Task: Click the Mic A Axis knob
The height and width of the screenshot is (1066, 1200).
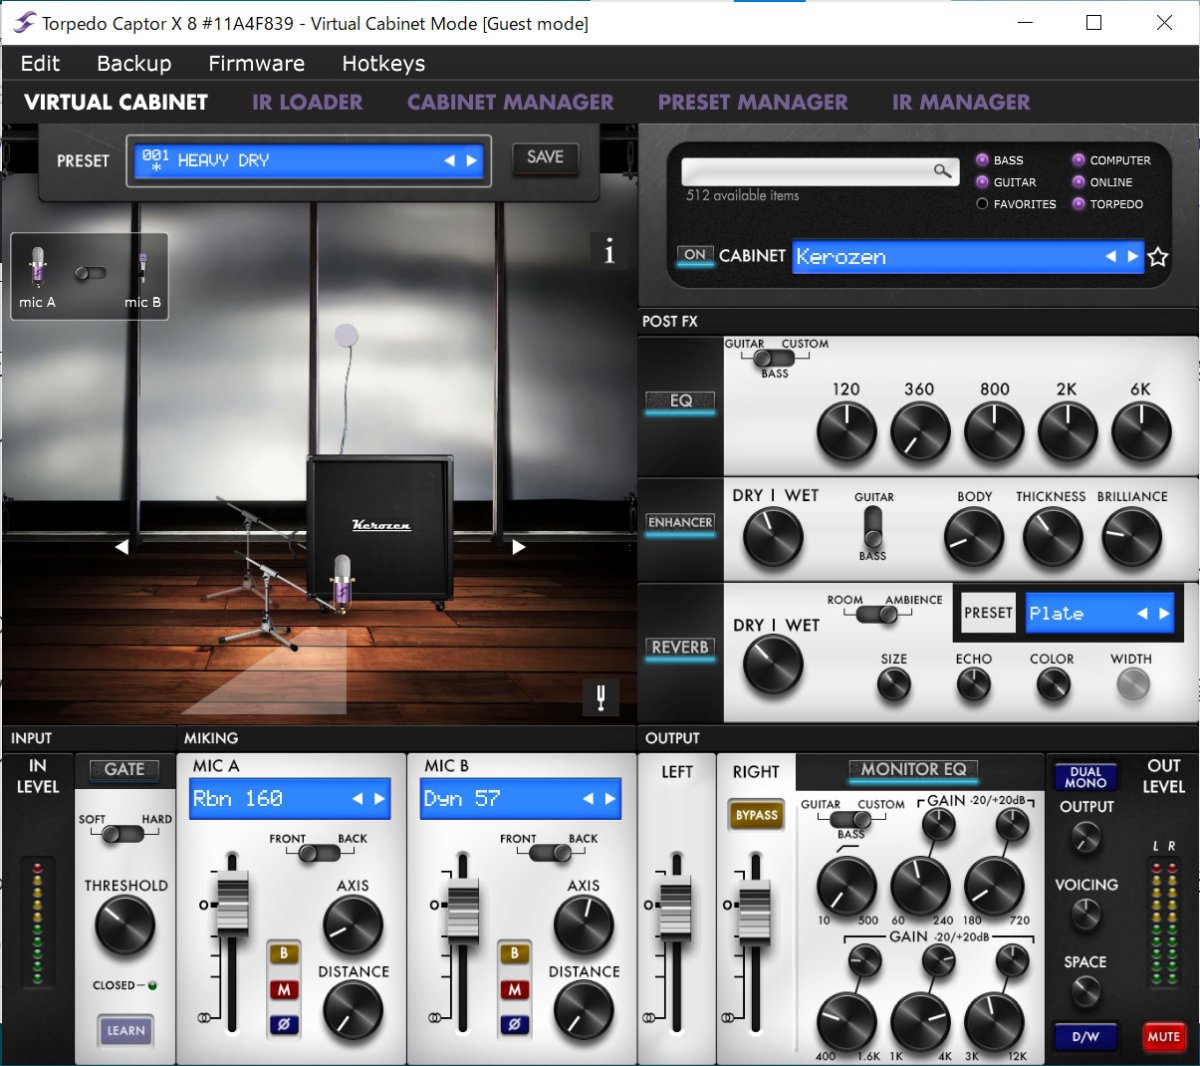Action: (x=353, y=925)
